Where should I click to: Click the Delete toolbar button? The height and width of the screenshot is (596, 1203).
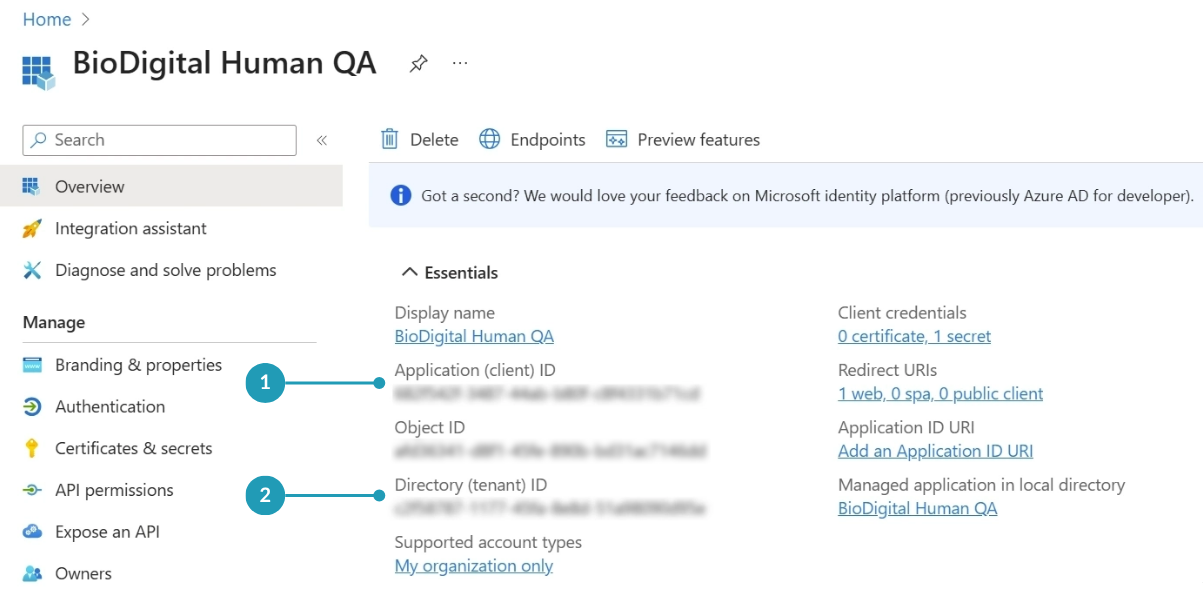coord(419,139)
